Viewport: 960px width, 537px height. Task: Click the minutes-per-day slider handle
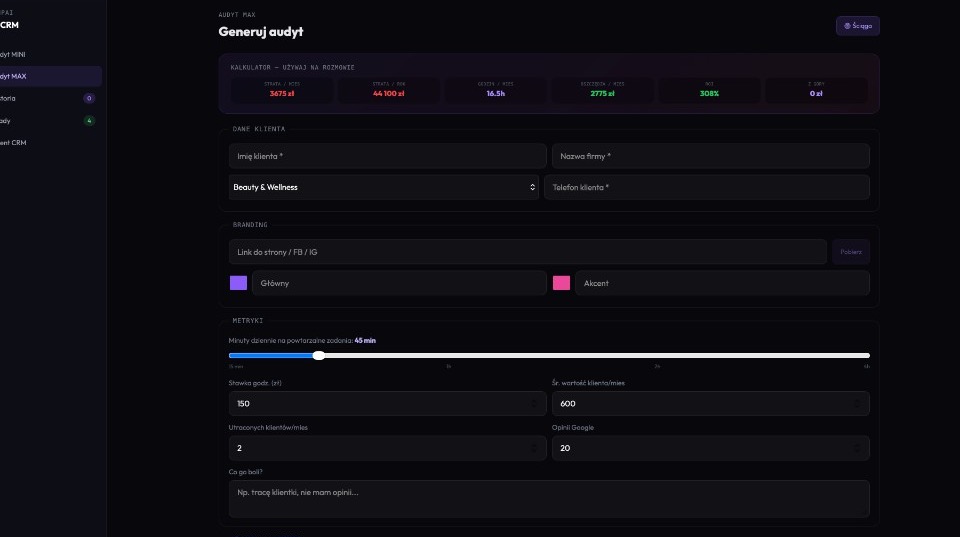coord(318,356)
